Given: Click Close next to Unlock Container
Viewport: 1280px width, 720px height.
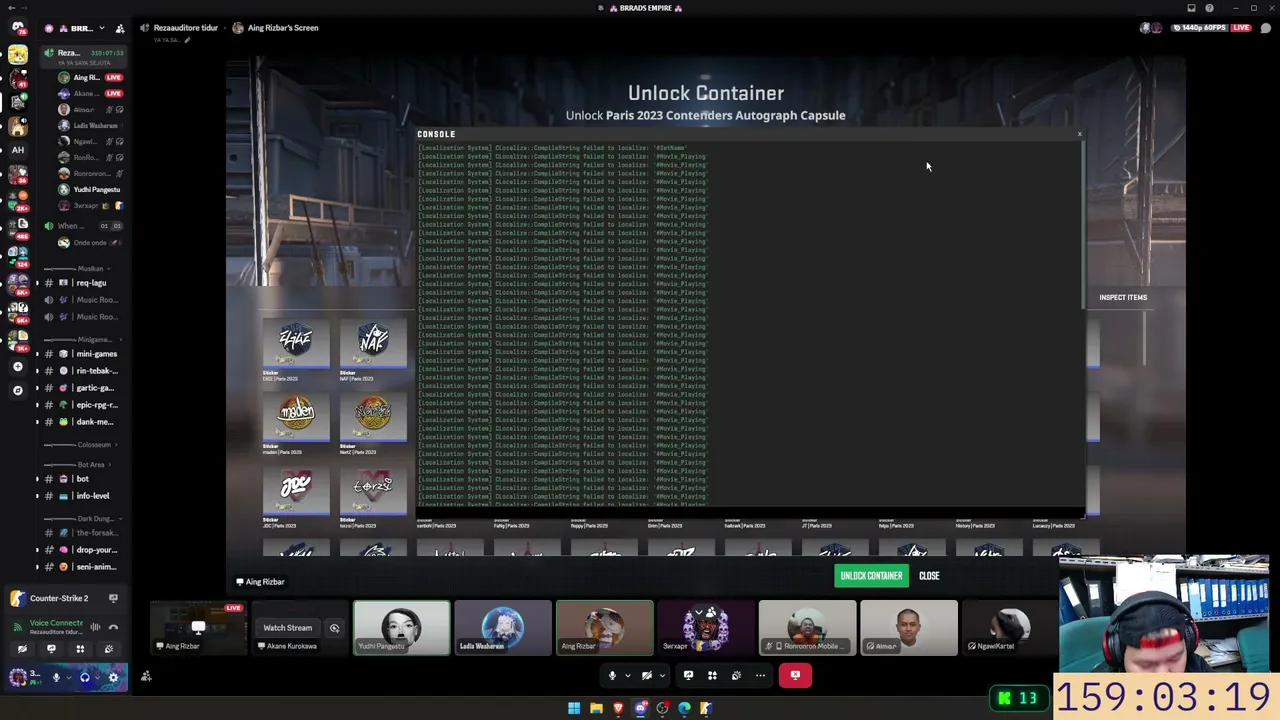Looking at the screenshot, I should (929, 576).
